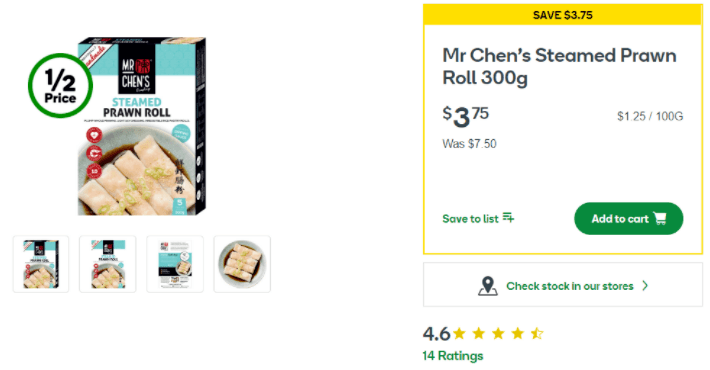The image size is (710, 370).
Task: Click the list-plus icon beside Save to list
Action: [x=509, y=218]
